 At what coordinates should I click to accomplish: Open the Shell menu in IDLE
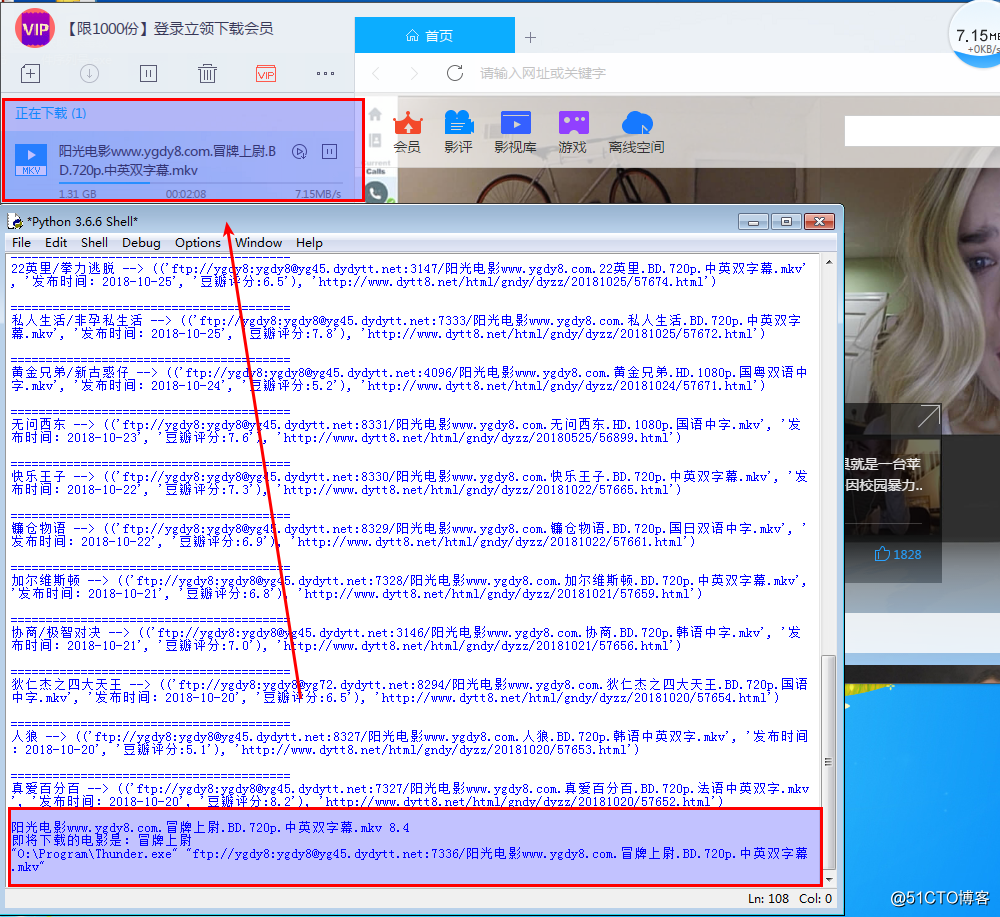[x=94, y=242]
